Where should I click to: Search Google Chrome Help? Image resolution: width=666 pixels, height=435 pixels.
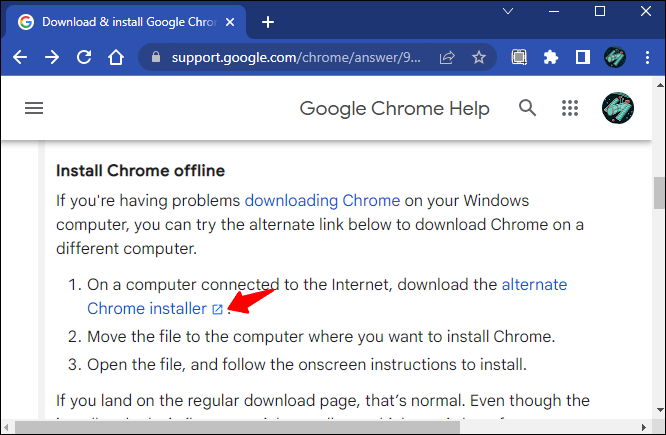point(527,108)
